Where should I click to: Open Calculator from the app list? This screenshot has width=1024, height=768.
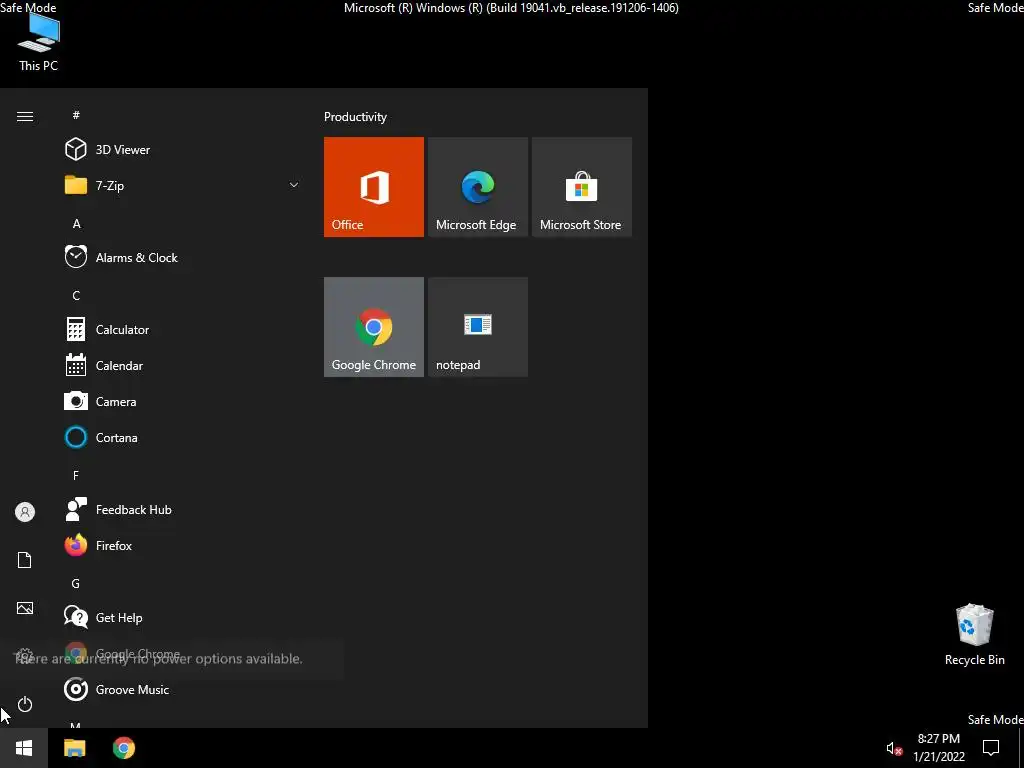point(182,329)
